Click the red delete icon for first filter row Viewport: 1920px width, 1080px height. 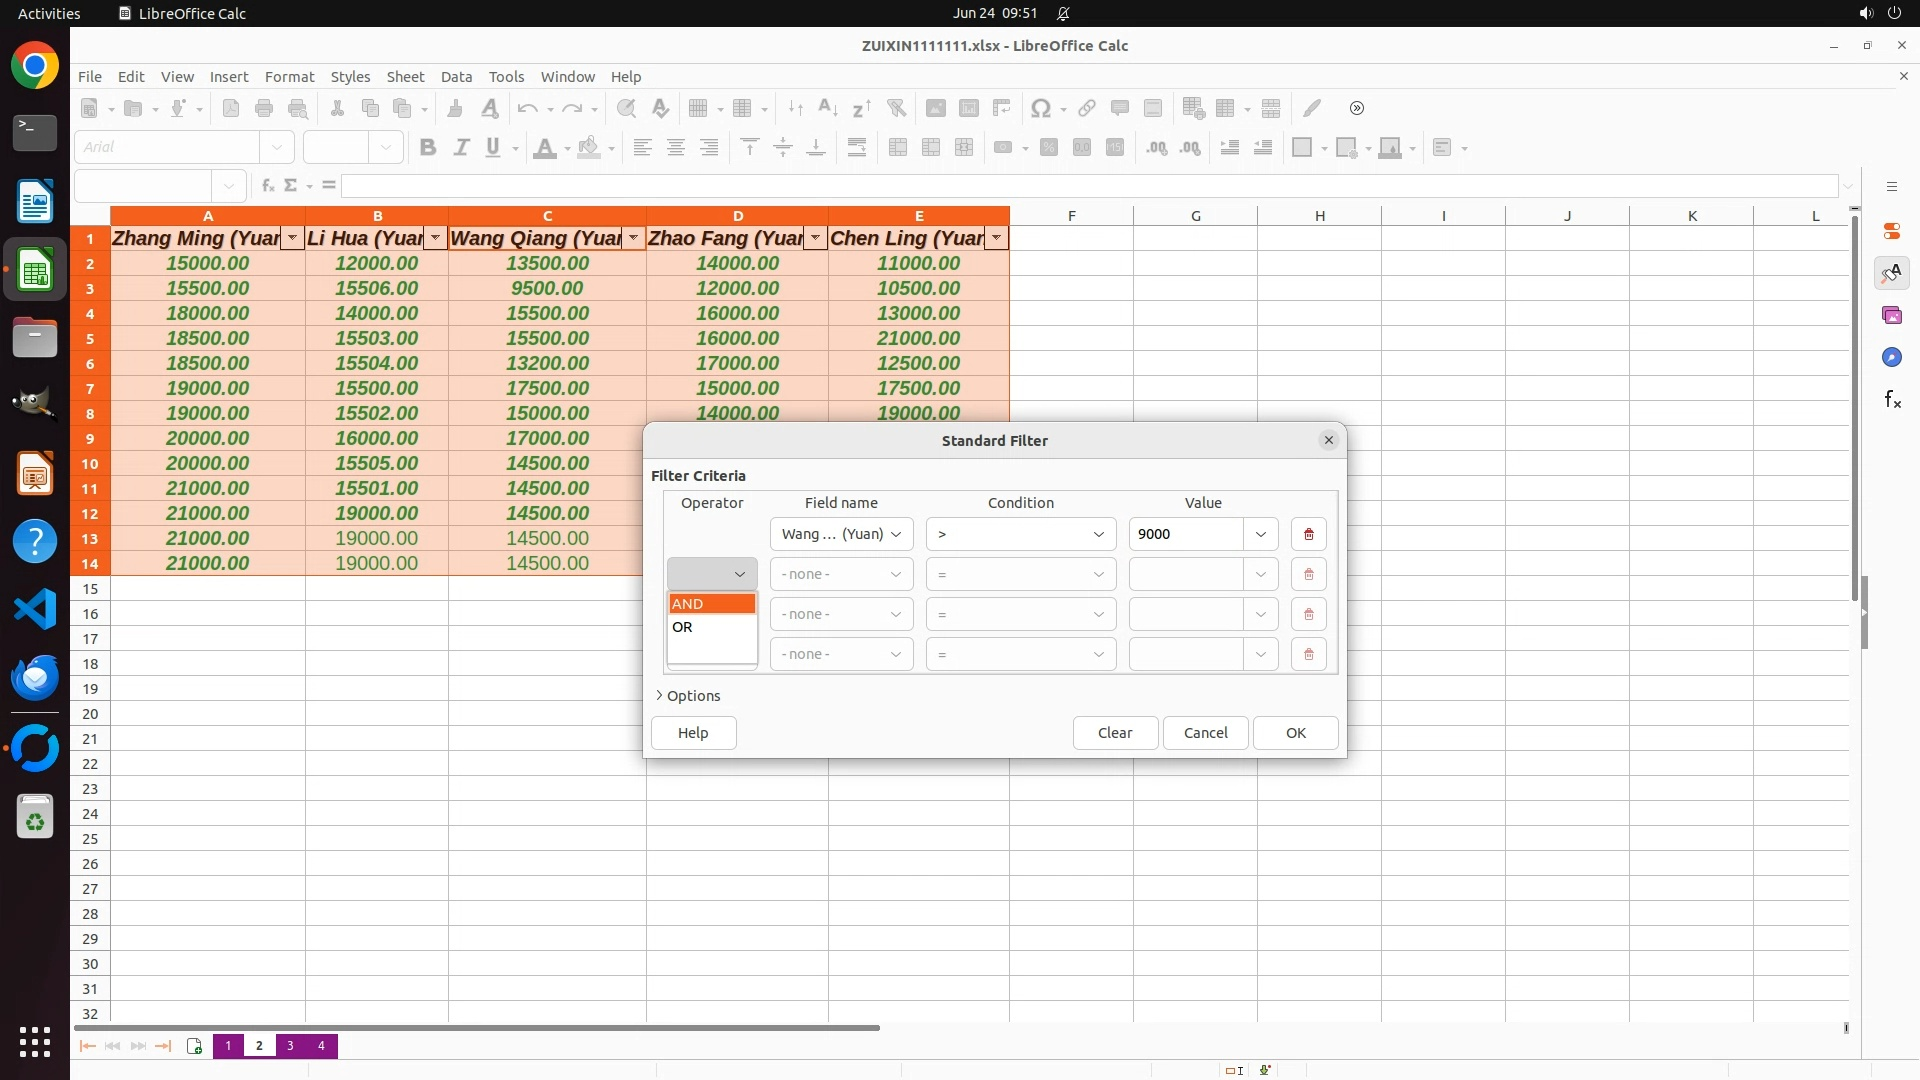[1308, 534]
